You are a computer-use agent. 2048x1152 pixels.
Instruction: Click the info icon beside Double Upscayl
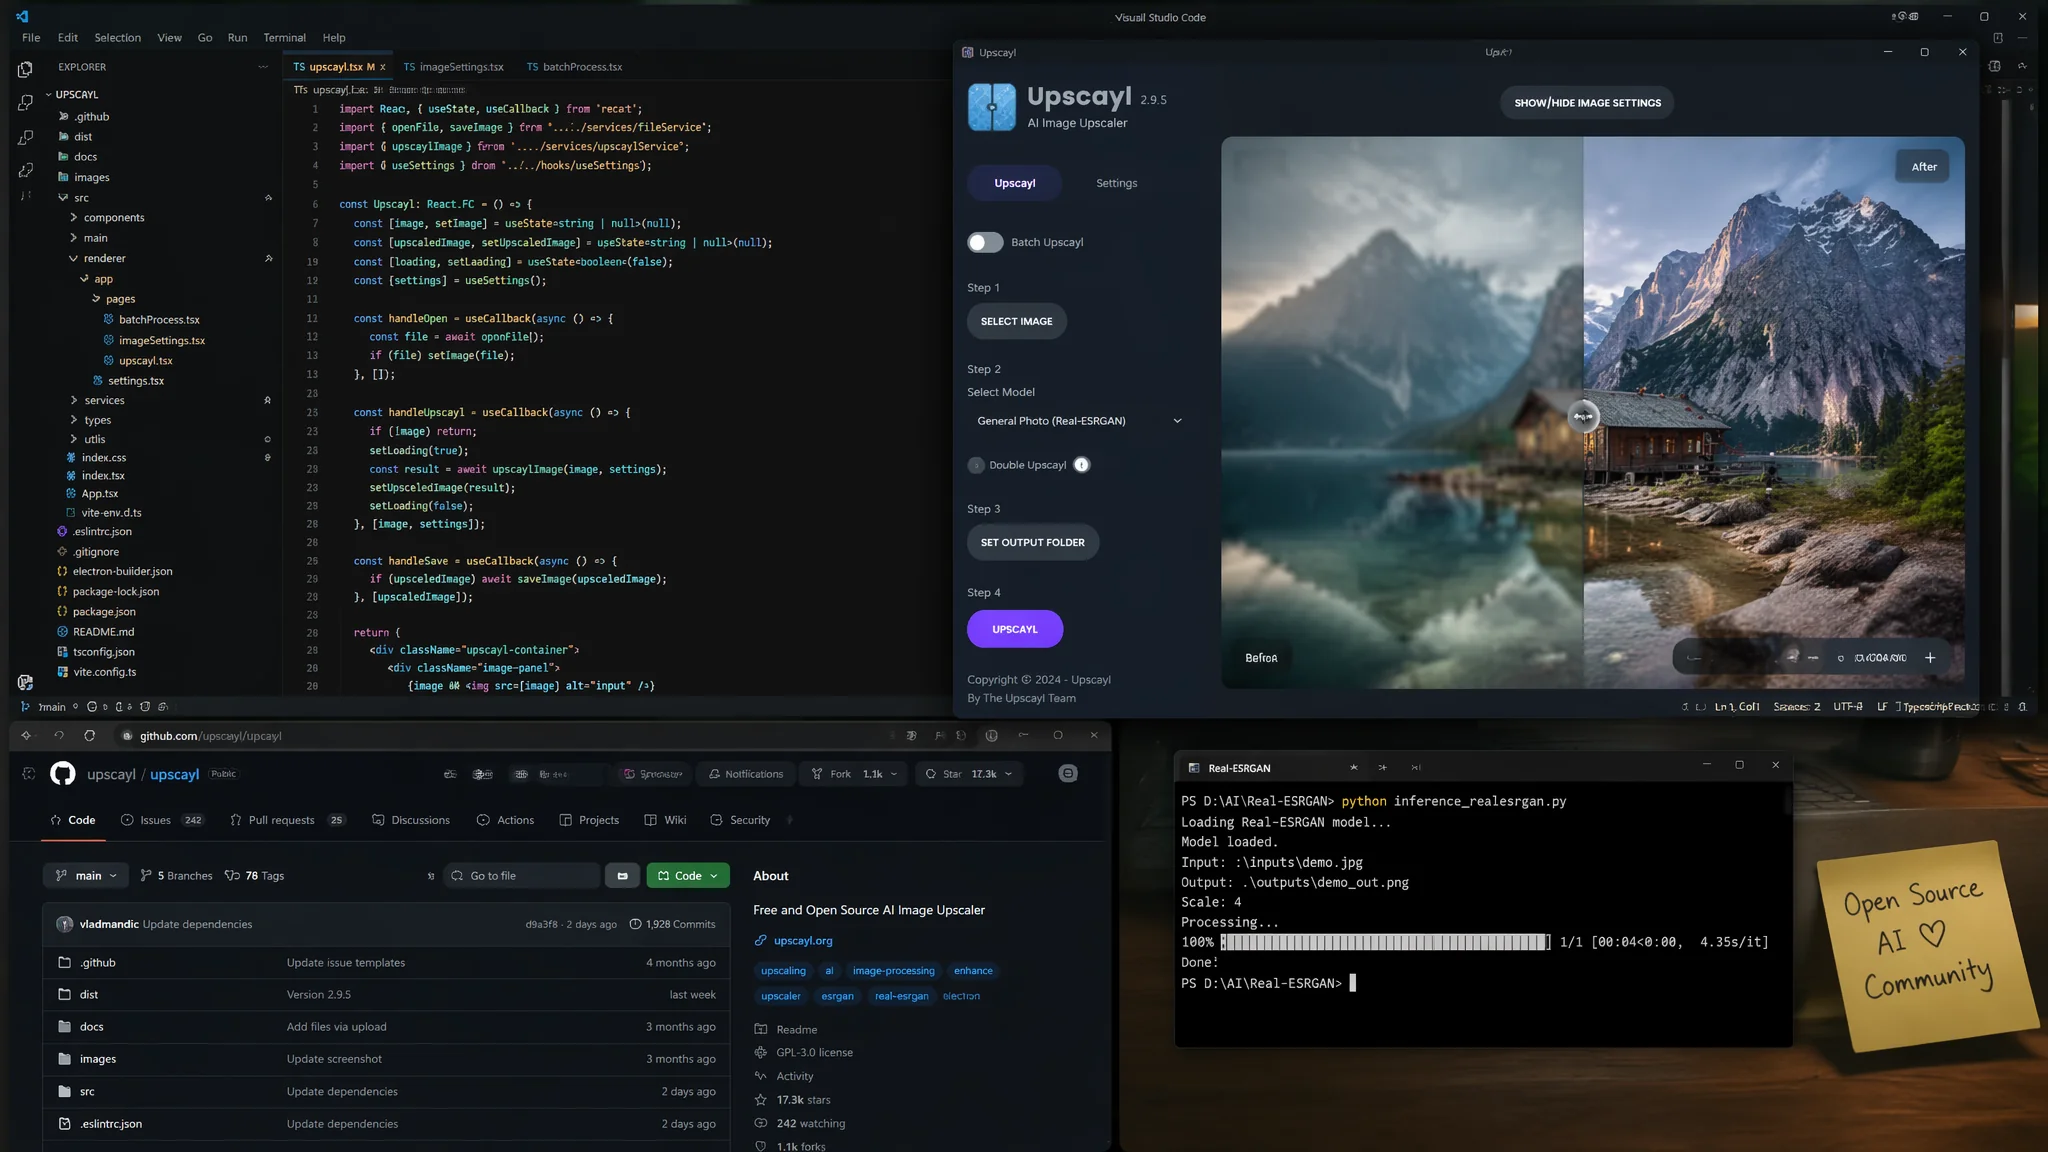point(1081,465)
